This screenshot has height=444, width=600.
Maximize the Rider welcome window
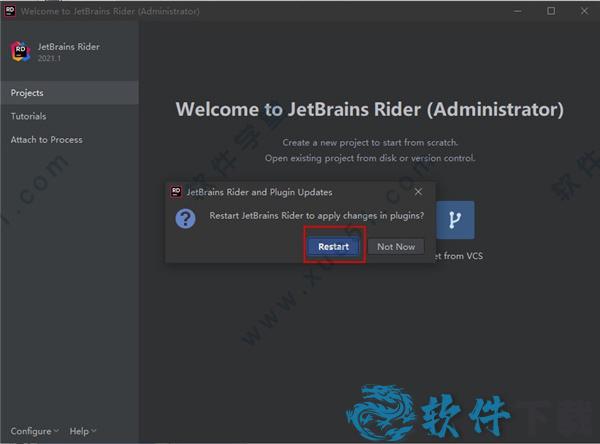(x=551, y=11)
